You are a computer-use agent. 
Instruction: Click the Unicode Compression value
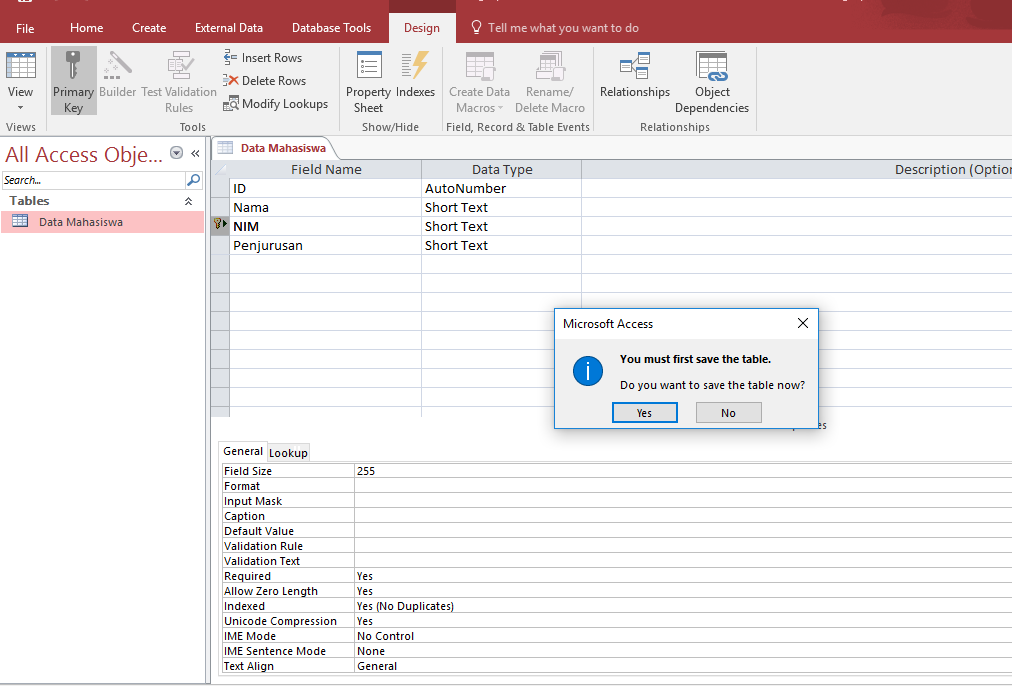point(683,621)
